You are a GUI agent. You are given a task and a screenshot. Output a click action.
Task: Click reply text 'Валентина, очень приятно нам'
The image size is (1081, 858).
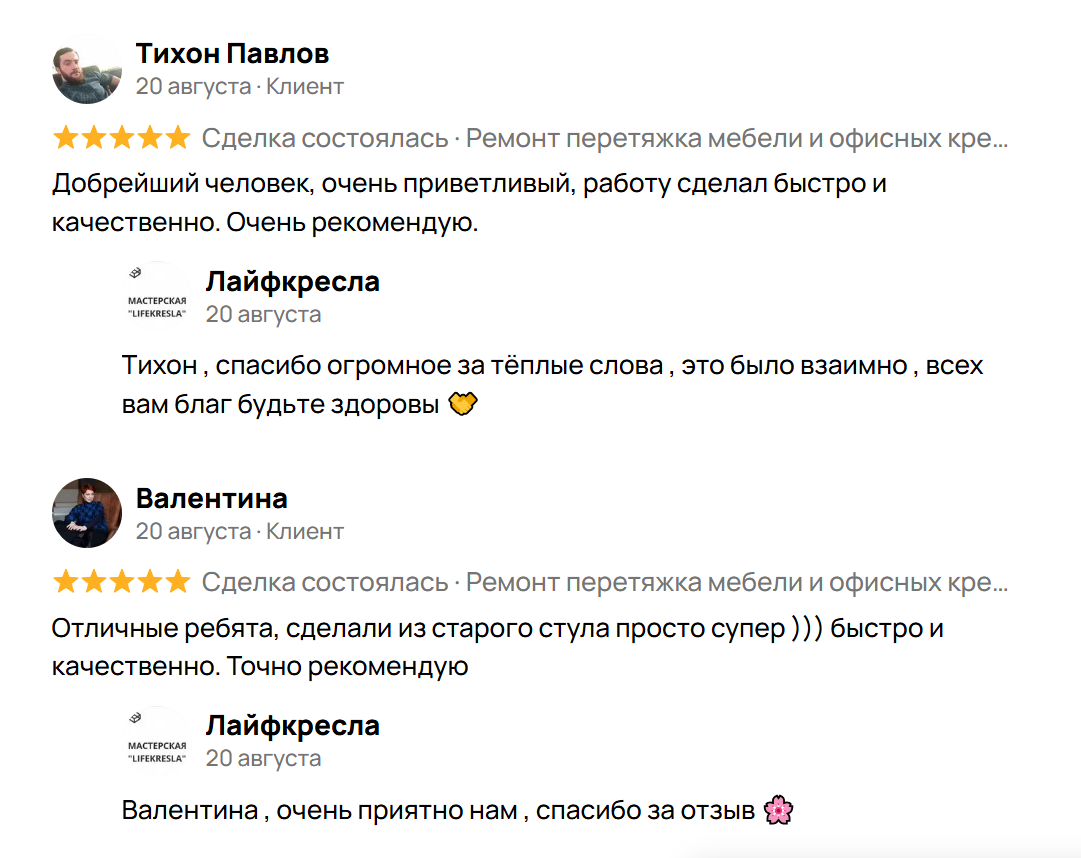[x=438, y=810]
